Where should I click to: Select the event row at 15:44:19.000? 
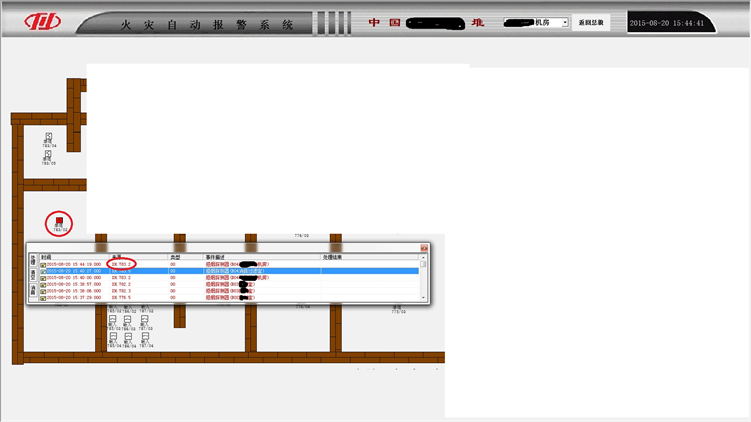click(x=229, y=264)
